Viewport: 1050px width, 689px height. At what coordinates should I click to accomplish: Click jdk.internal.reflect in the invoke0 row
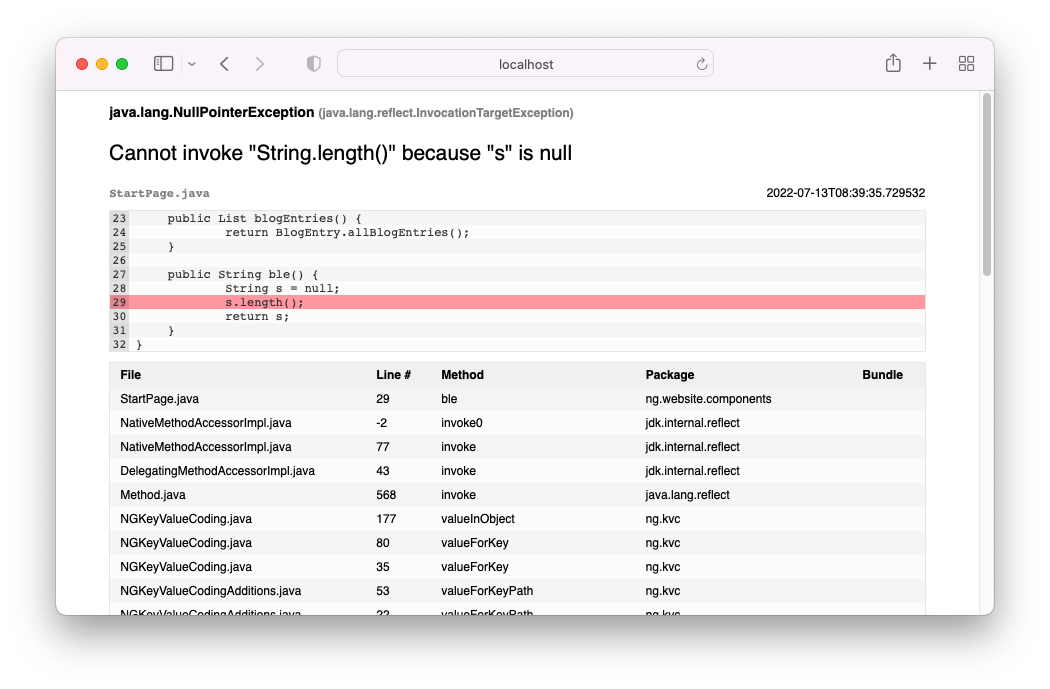click(692, 423)
